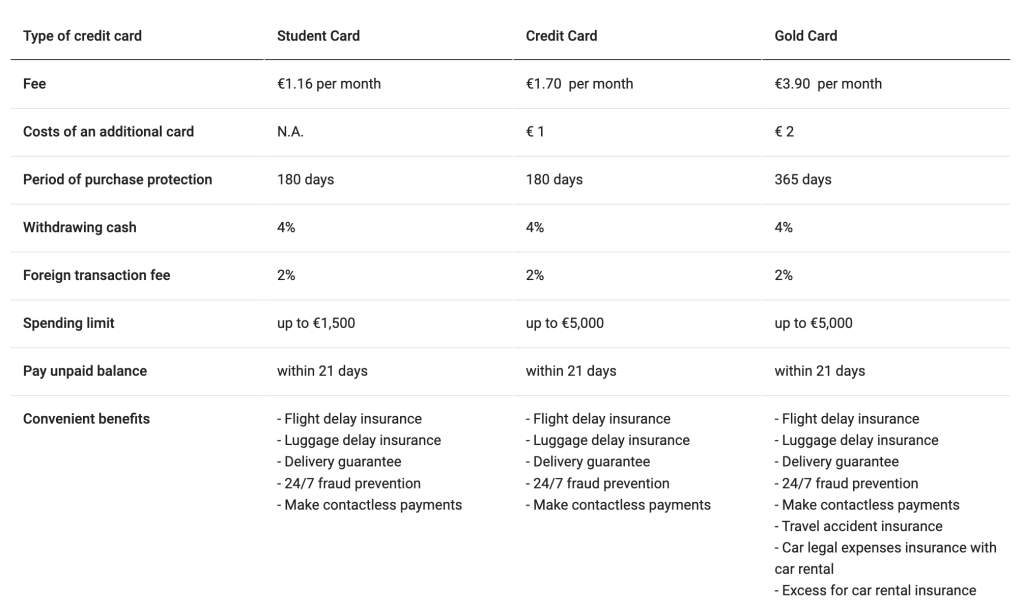This screenshot has height=610, width=1022.
Task: Click the "Convenient benefits" row label
Action: (x=86, y=419)
